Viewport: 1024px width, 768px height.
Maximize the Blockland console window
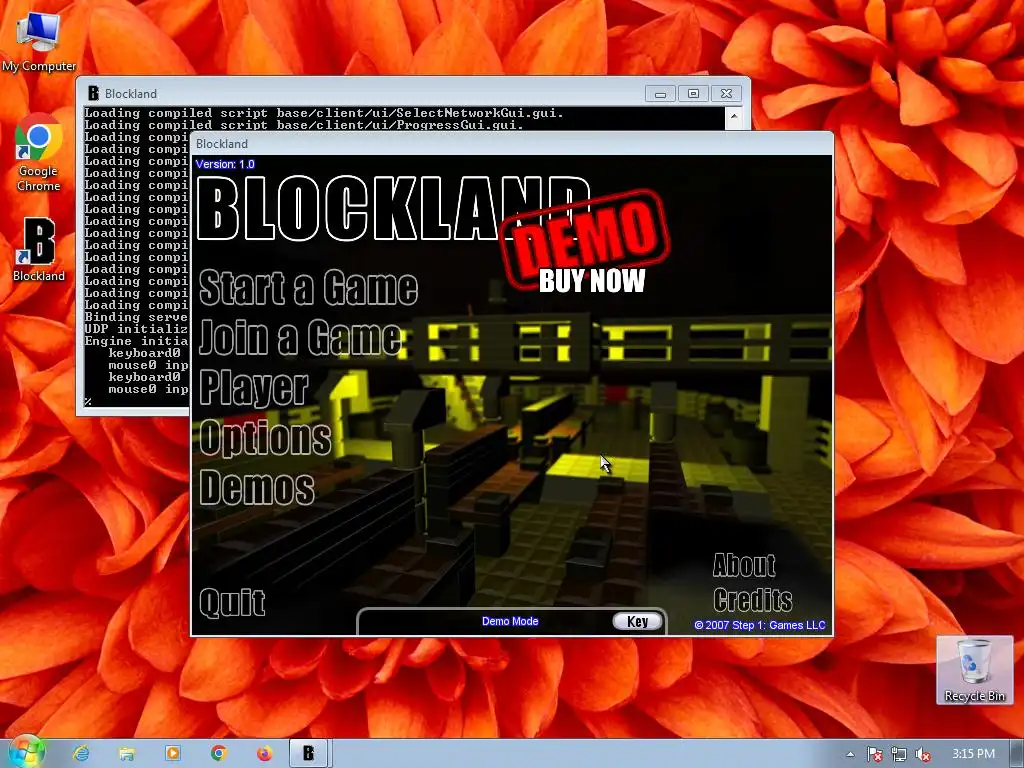(x=693, y=94)
